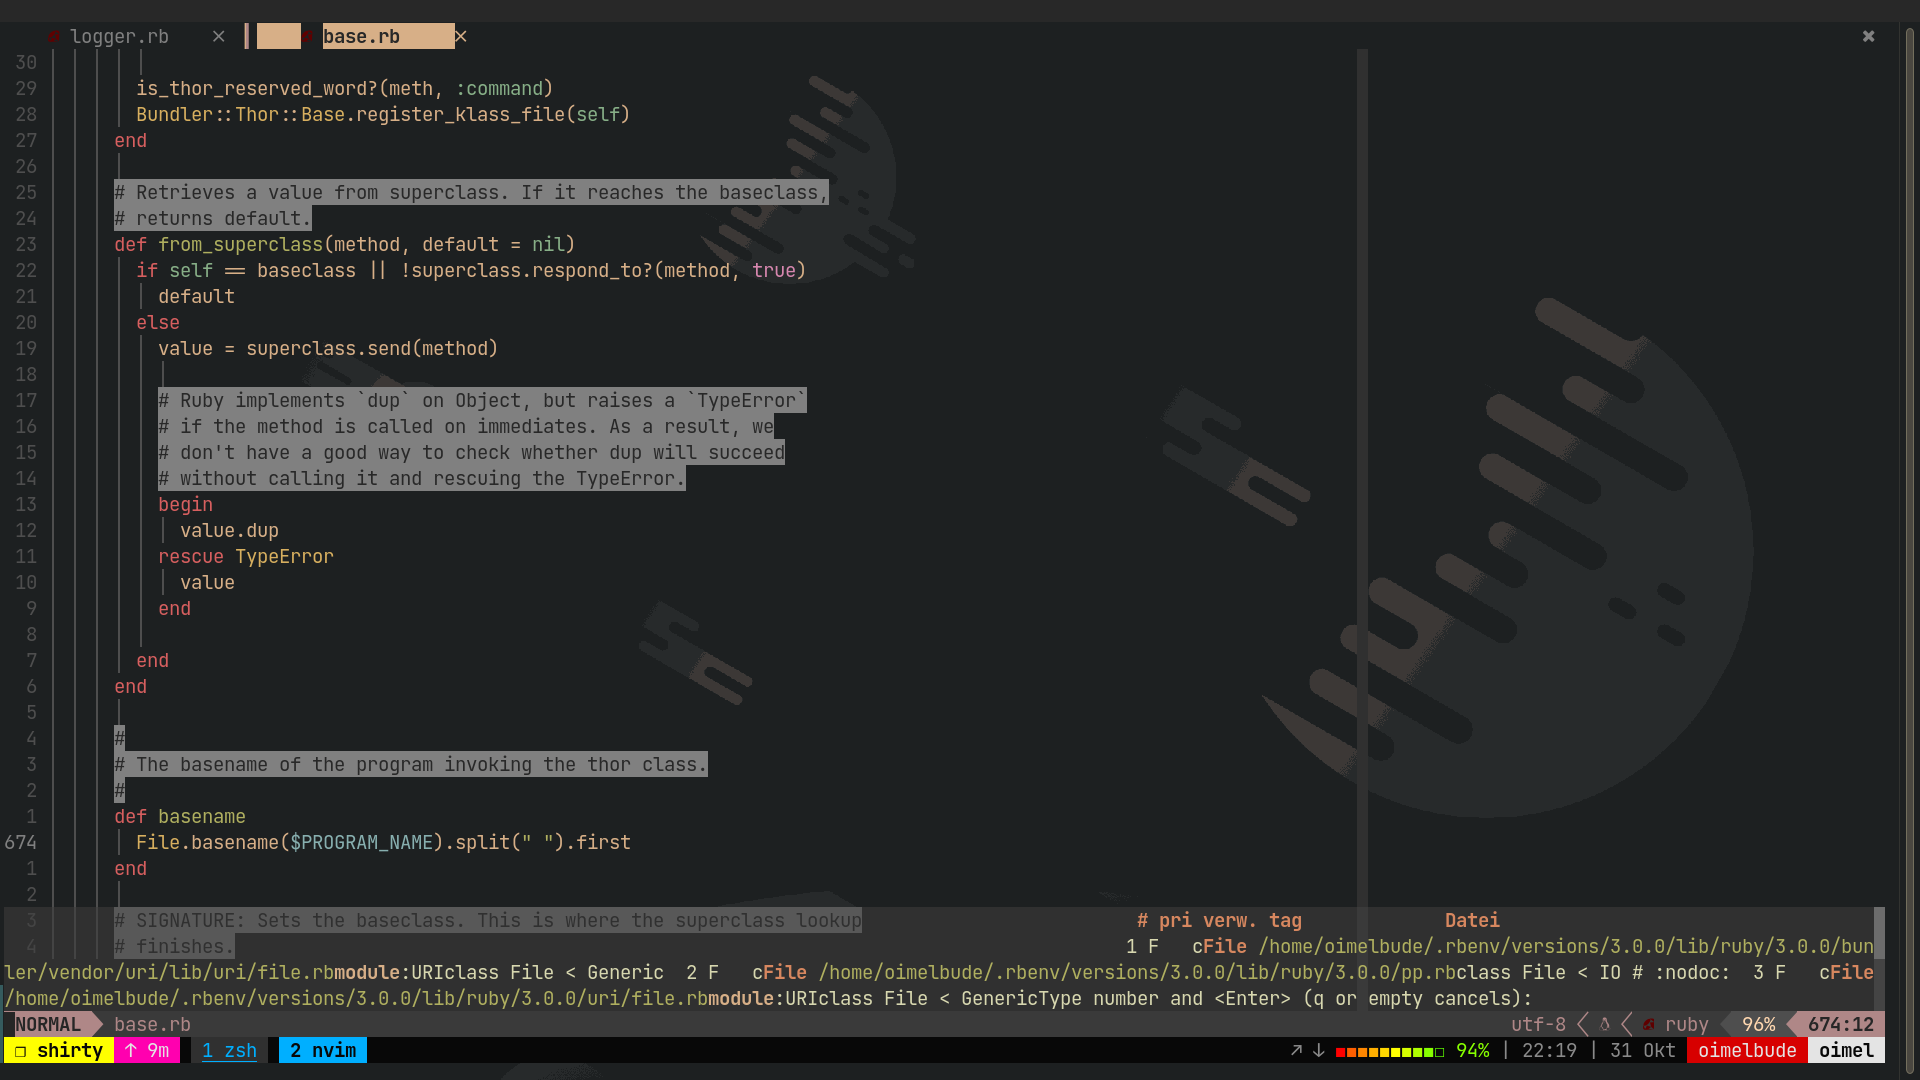Screen dimensions: 1920x1080
Task: Click the up-arrow icon next to 9m
Action: pyautogui.click(x=130, y=1051)
